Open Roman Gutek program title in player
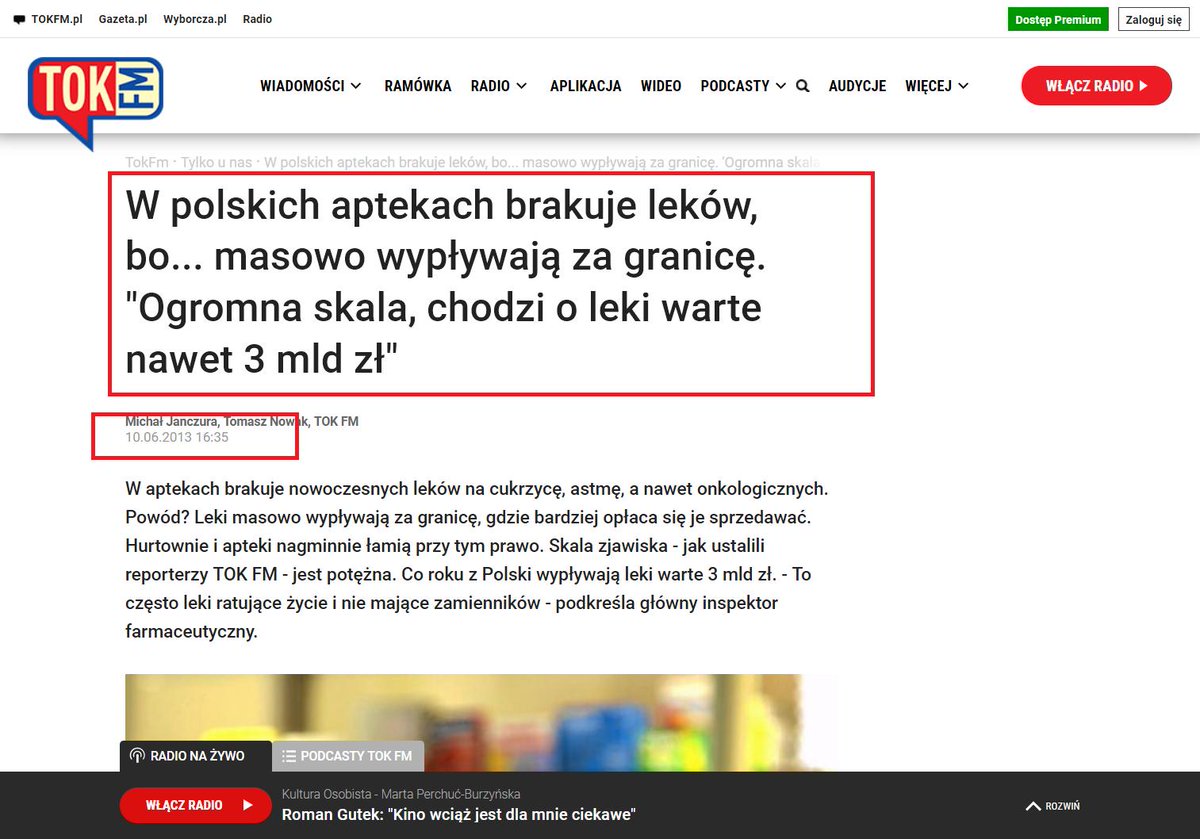1200x839 pixels. (459, 814)
